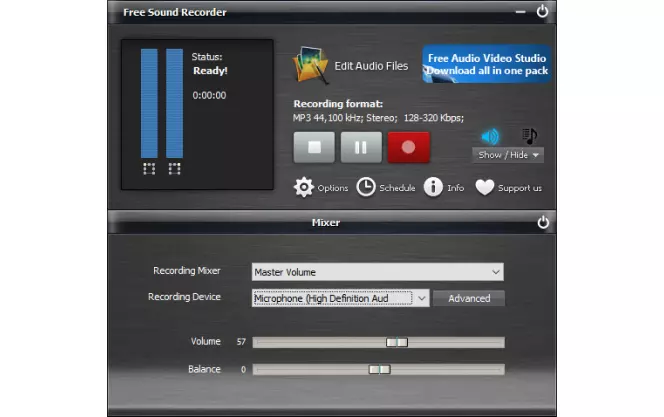Open the Recording Mixer Master Volume dropdown
The image size is (664, 417).
377,272
